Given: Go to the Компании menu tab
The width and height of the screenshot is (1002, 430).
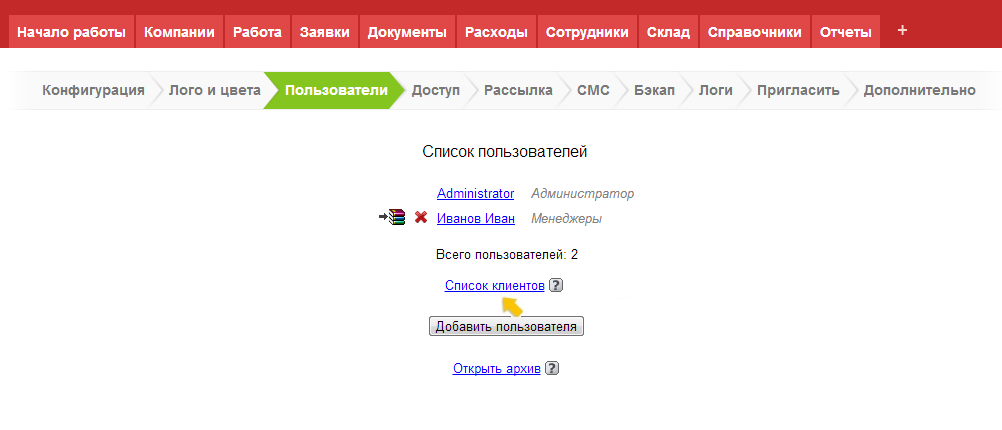Looking at the screenshot, I should click(179, 32).
